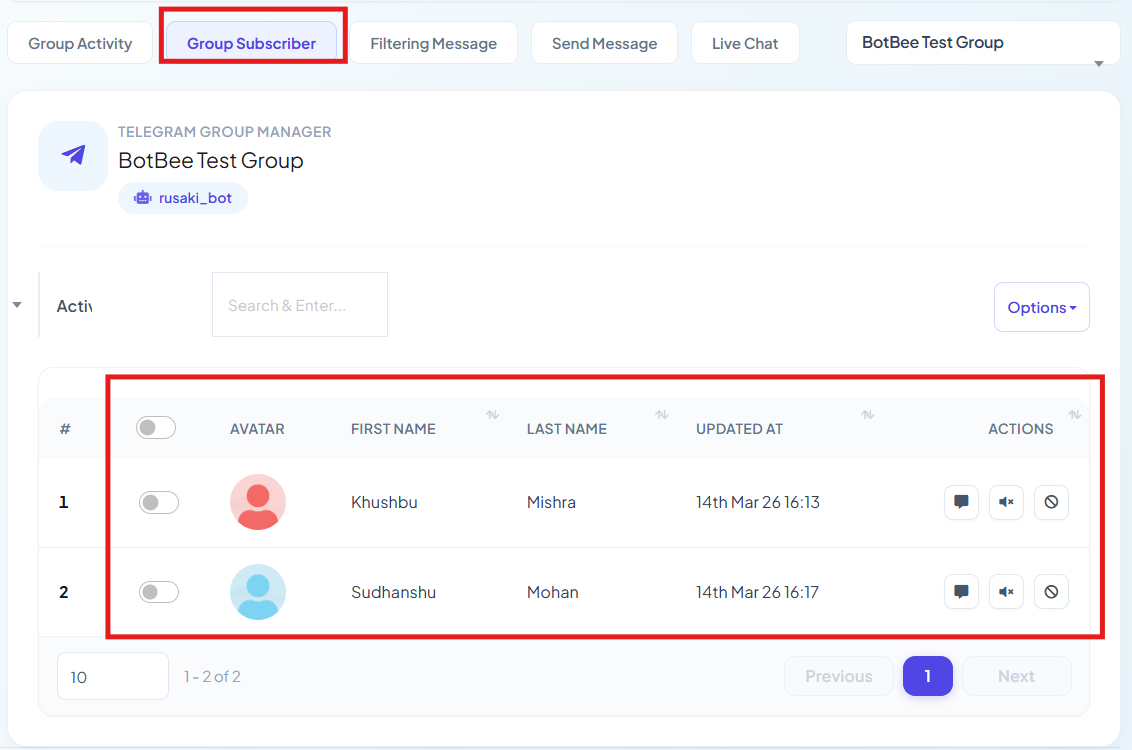Focus the Search & Enter field
This screenshot has height=750, width=1132.
tap(300, 305)
